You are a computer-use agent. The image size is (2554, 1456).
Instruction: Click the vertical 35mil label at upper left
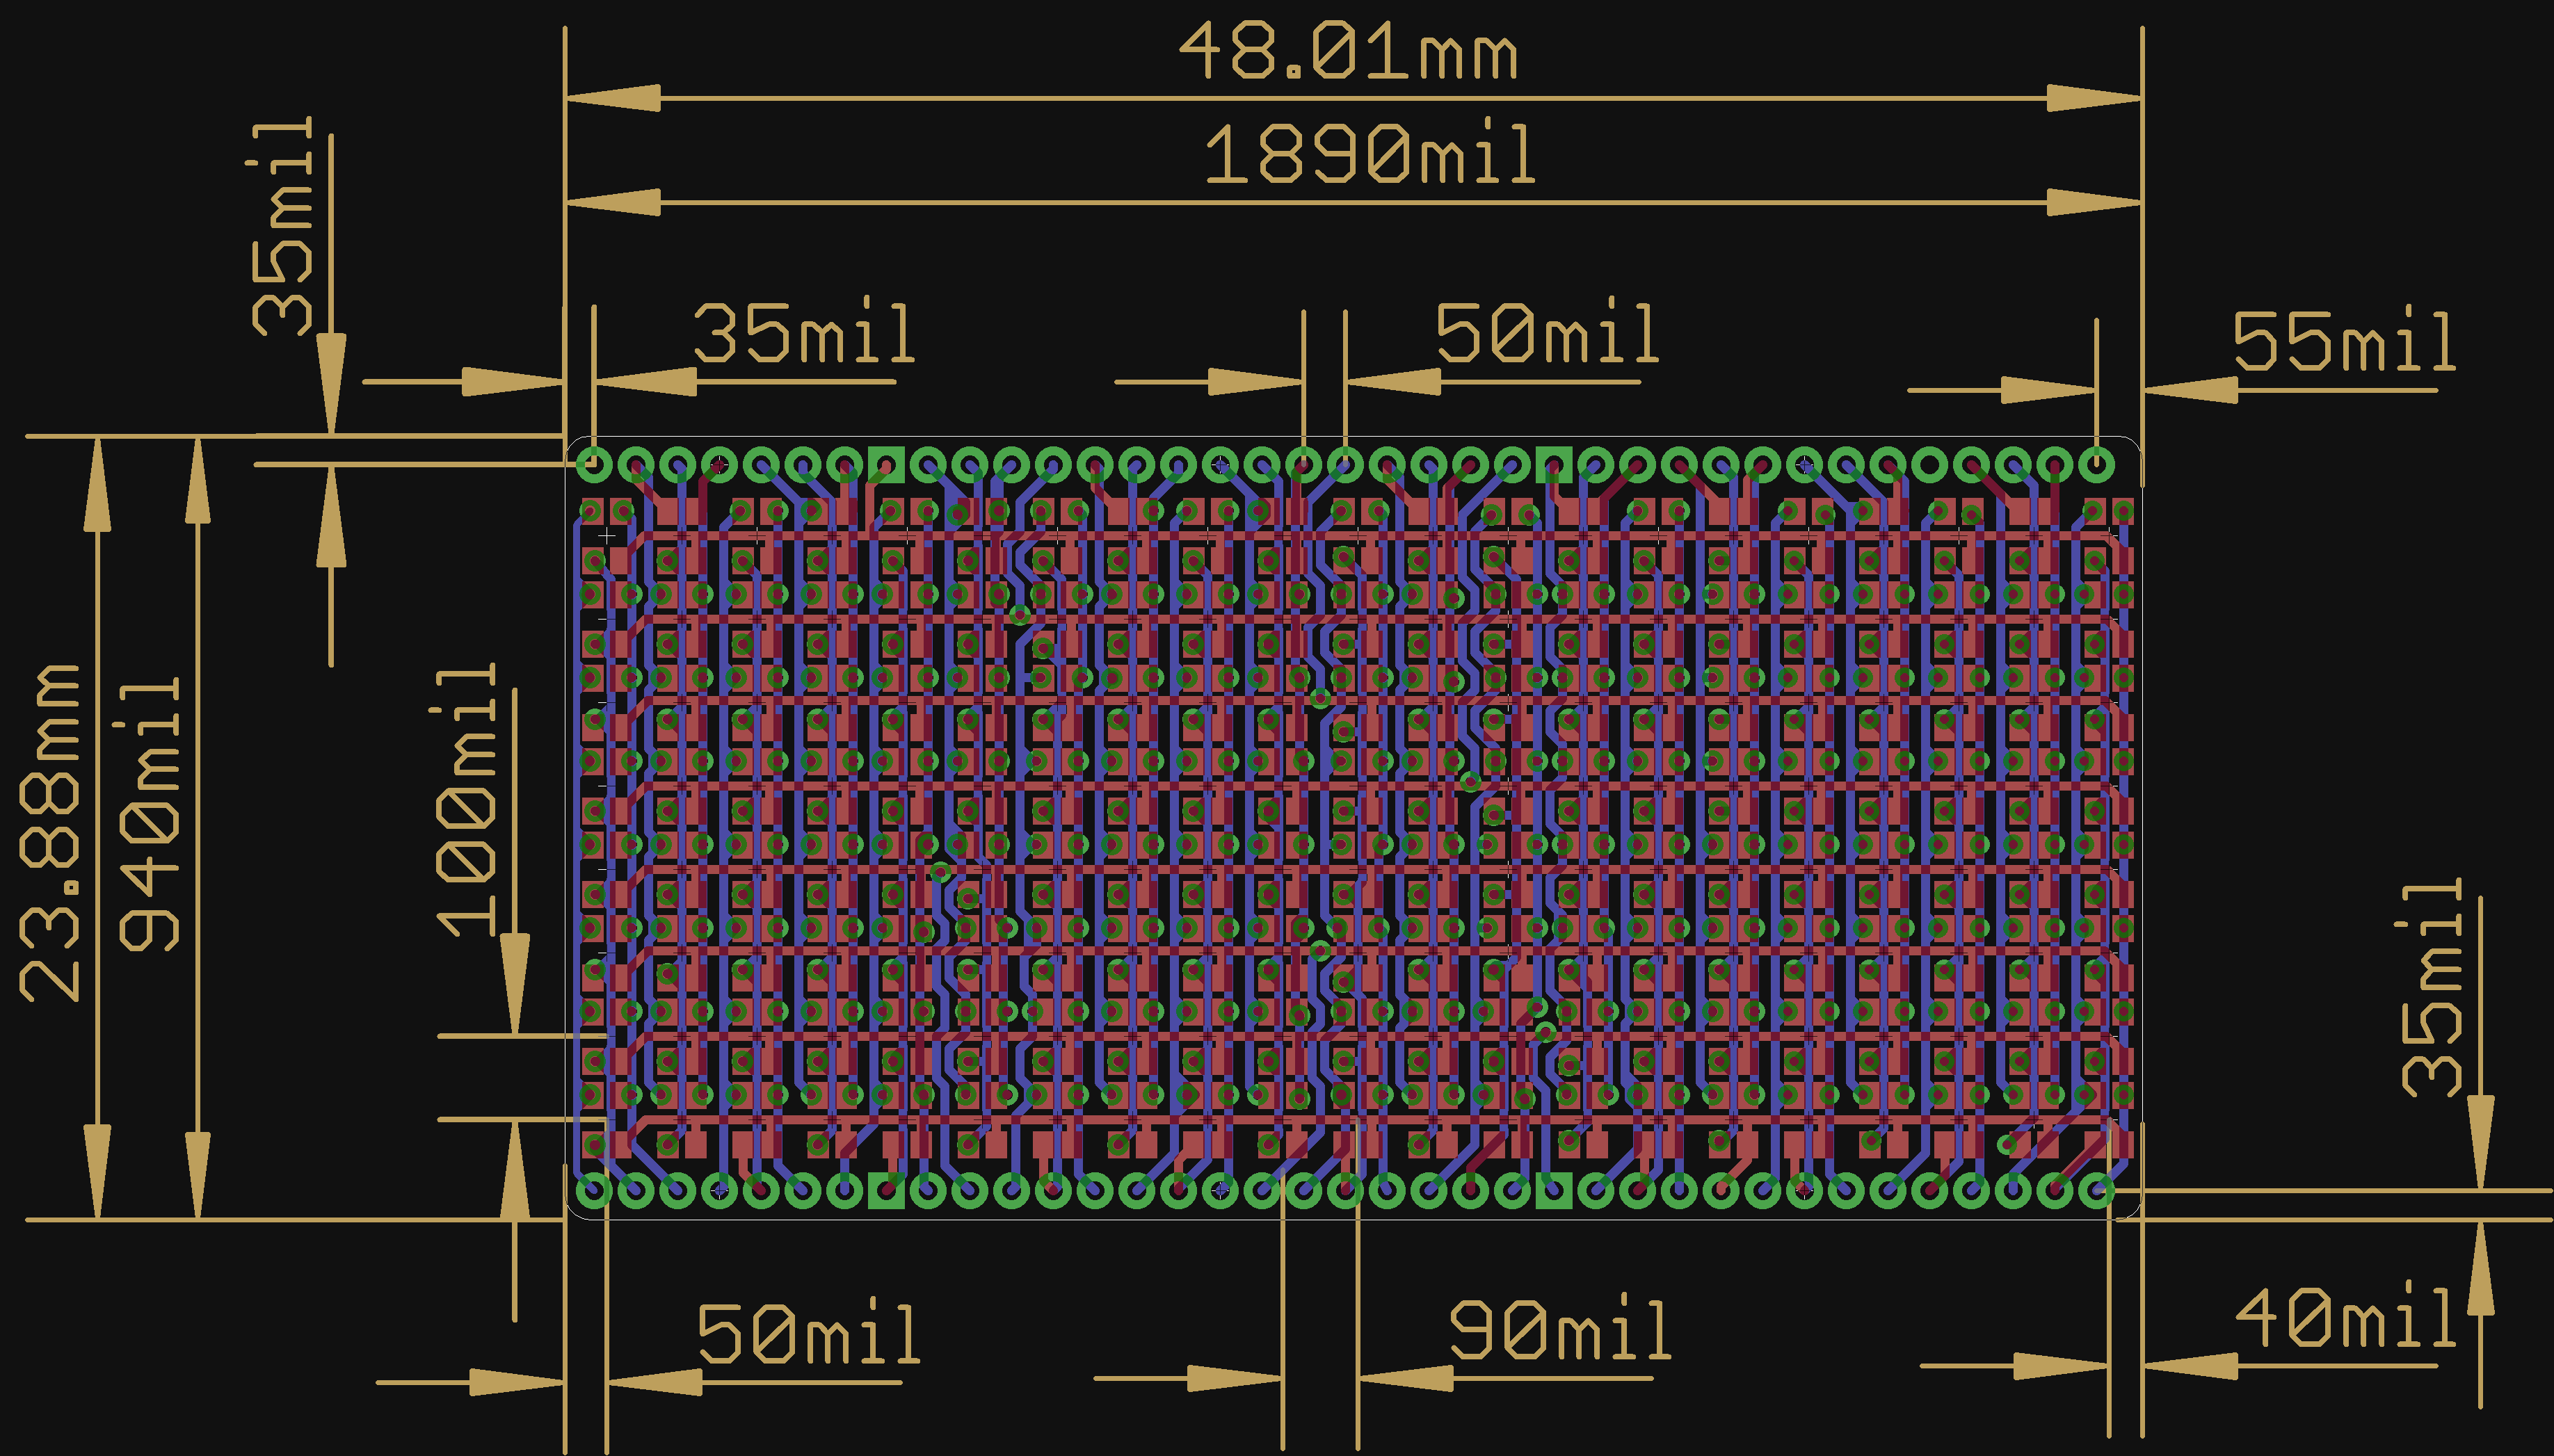point(282,226)
